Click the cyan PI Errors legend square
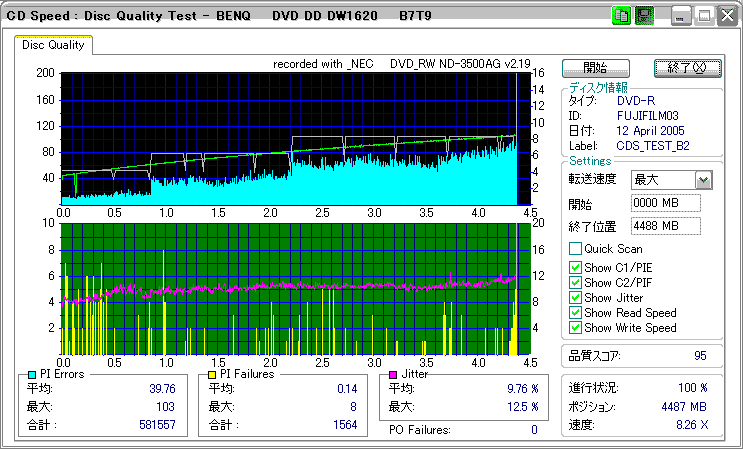 [32, 374]
